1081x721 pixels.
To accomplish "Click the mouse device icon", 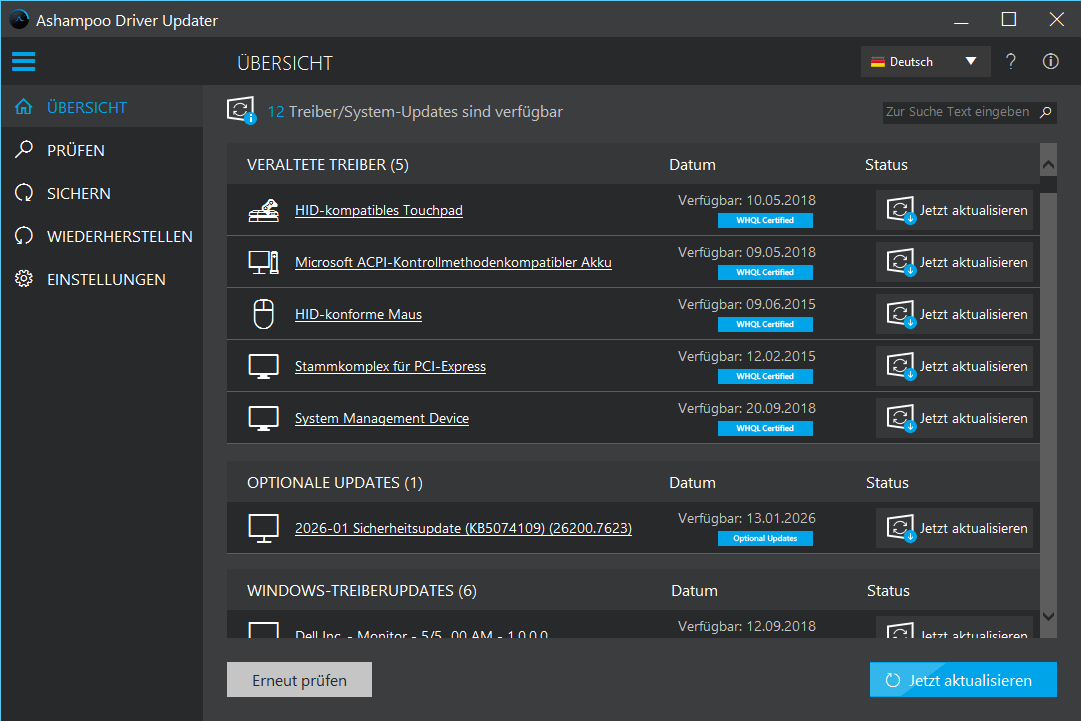I will point(263,315).
